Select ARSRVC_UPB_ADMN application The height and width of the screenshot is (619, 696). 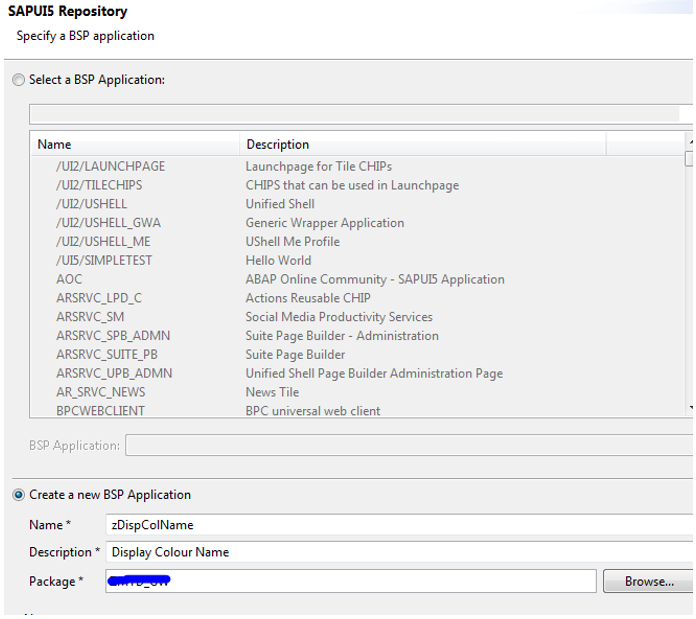point(358,374)
